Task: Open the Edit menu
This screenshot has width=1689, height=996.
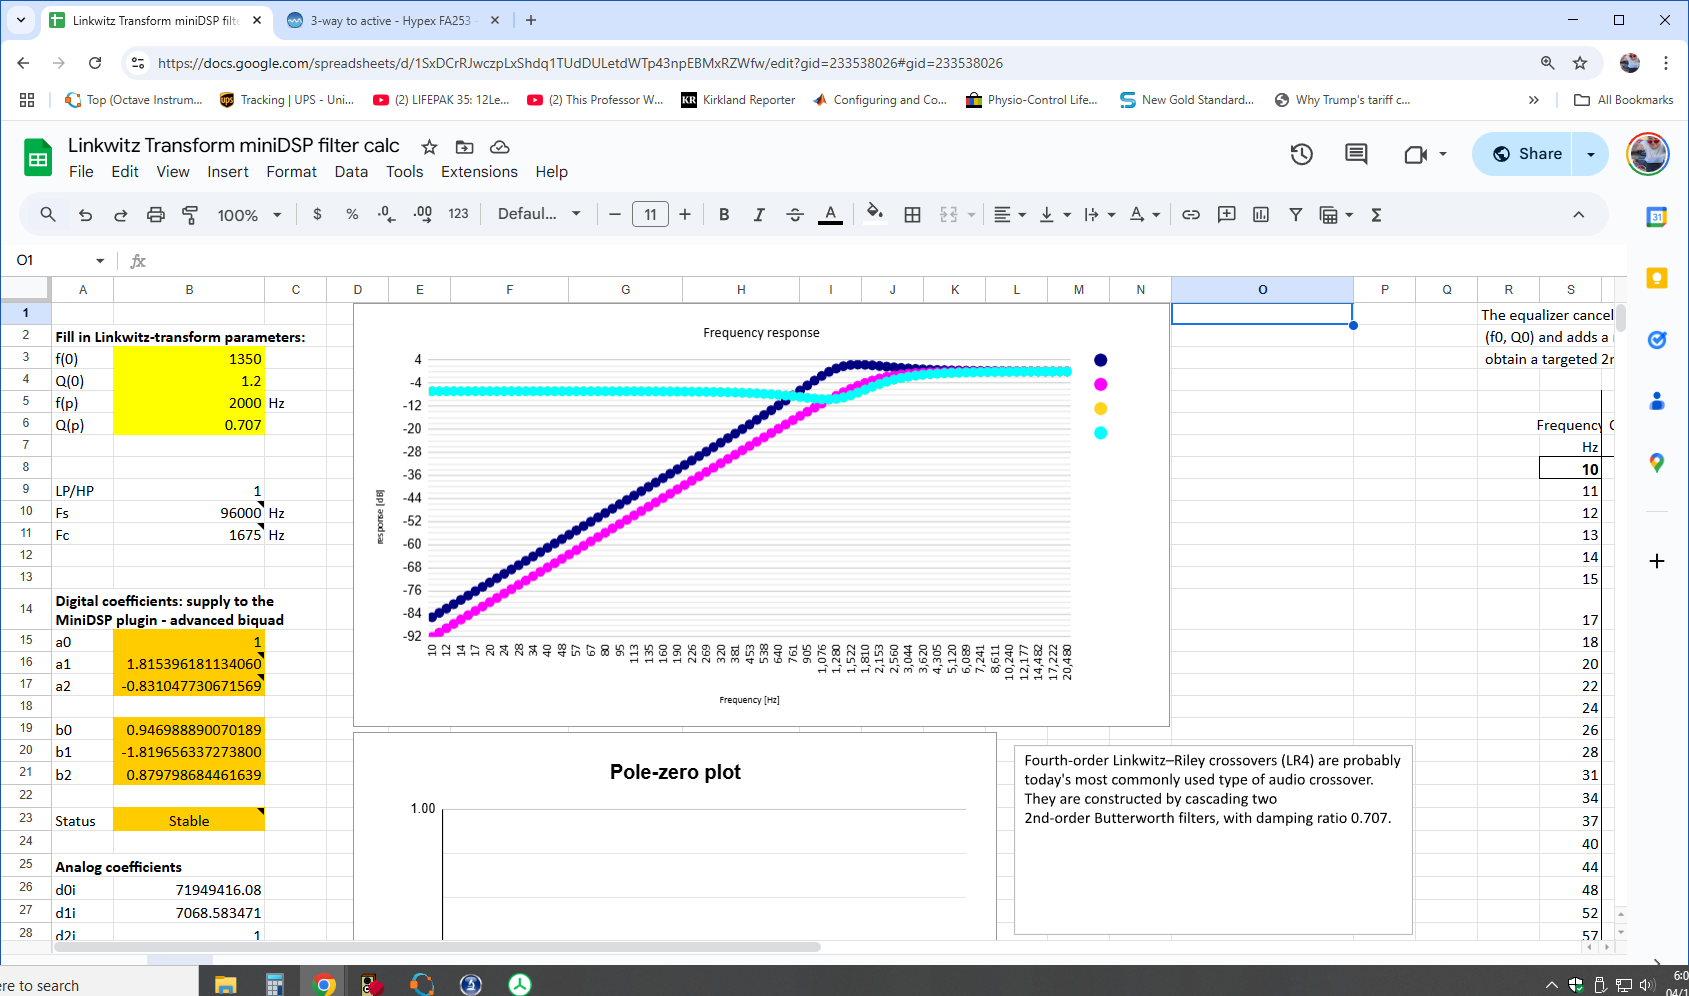Action: [125, 172]
